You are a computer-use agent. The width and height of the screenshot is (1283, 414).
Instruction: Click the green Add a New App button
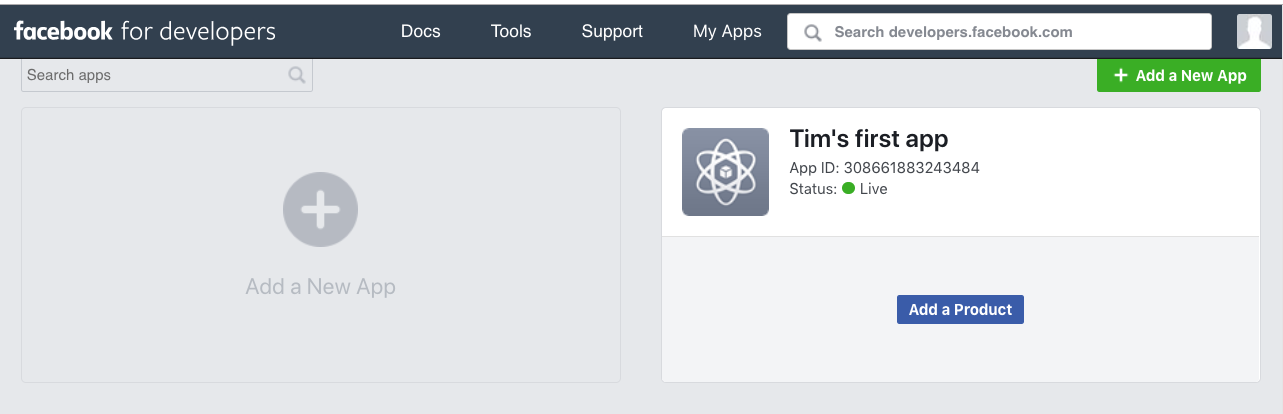tap(1179, 75)
